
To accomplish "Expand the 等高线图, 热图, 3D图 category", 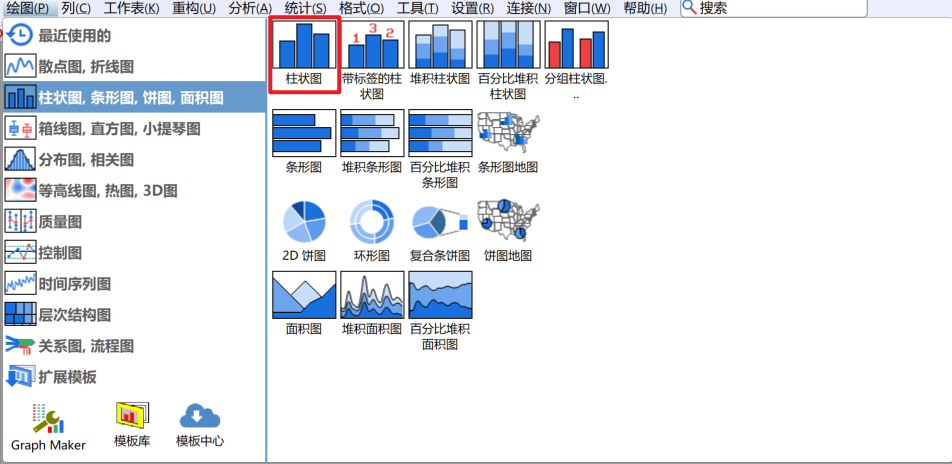I will [107, 191].
